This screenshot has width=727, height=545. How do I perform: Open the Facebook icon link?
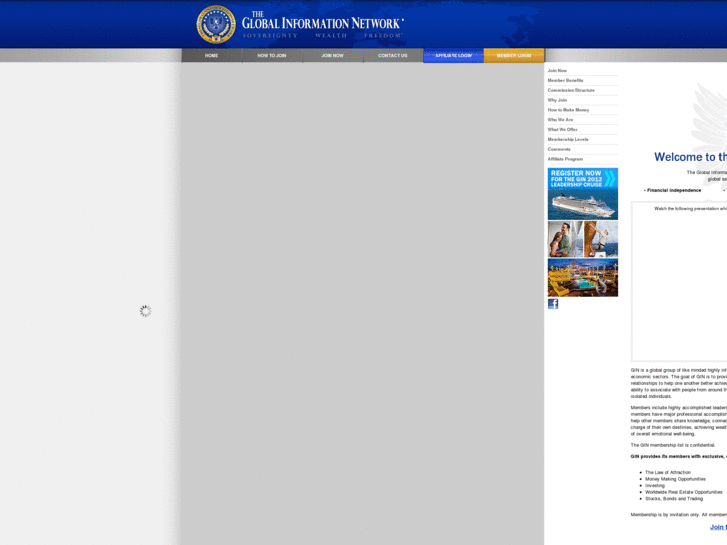[553, 304]
